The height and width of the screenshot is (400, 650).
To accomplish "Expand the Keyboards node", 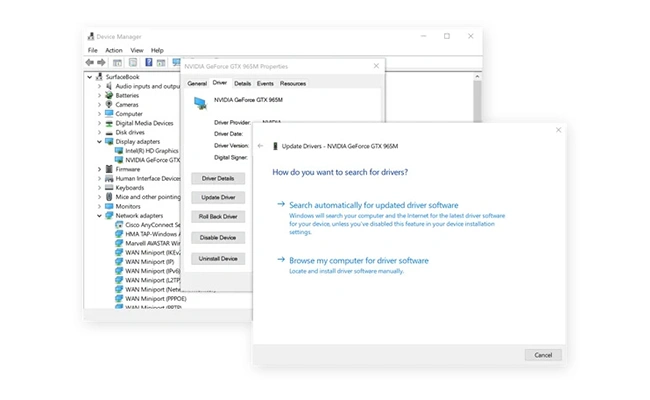I will (99, 188).
